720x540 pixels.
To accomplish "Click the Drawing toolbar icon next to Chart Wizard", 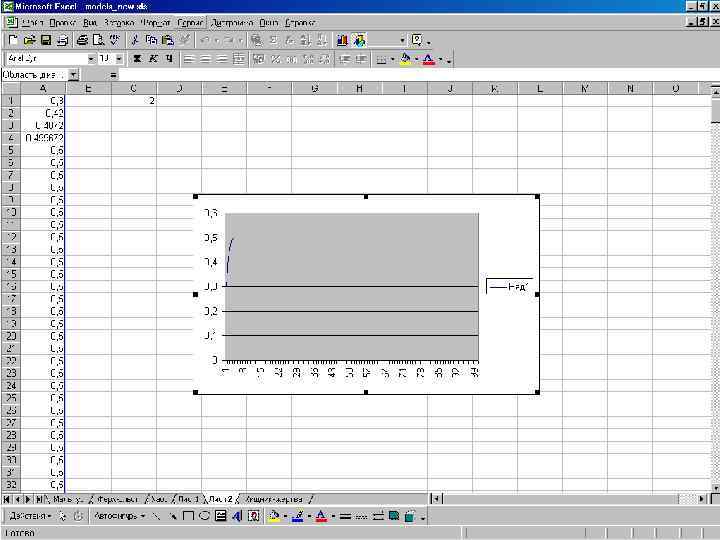I will [359, 40].
